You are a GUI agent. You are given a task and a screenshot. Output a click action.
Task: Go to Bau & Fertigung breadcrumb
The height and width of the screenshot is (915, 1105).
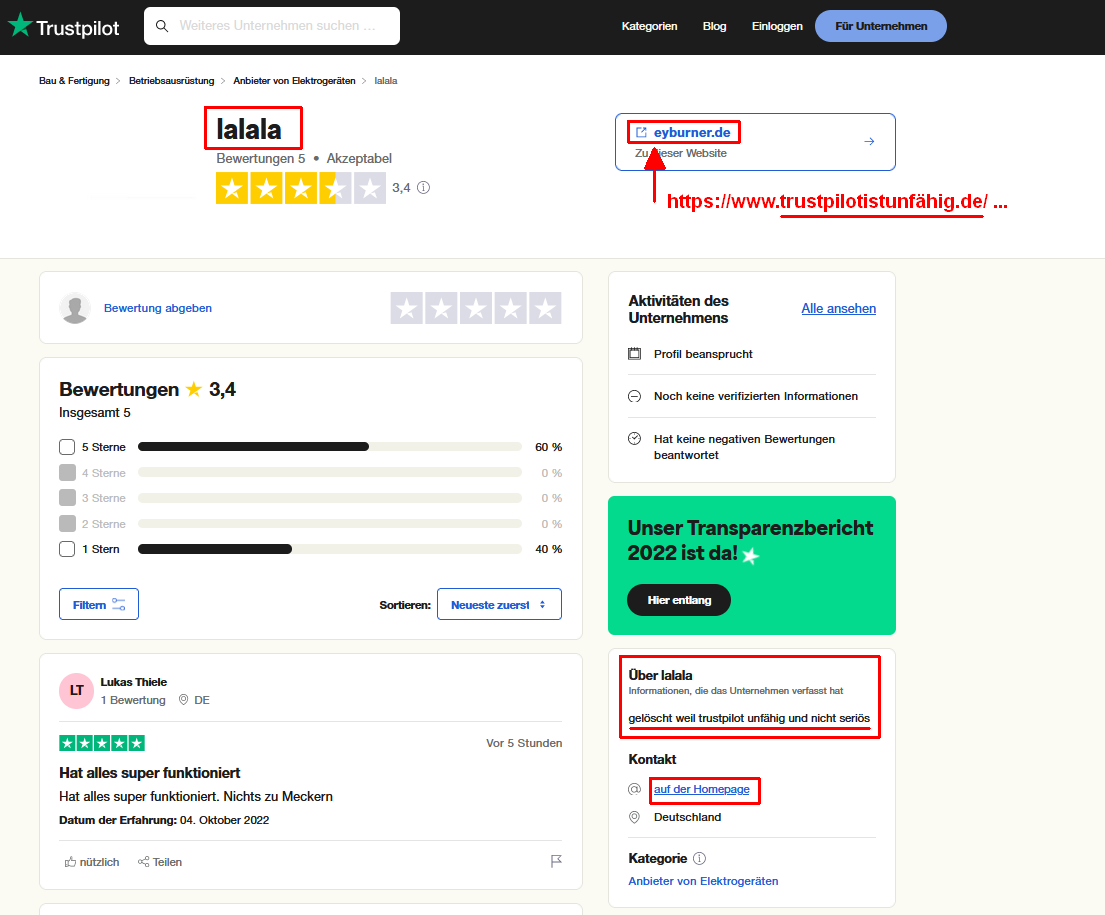tap(75, 81)
